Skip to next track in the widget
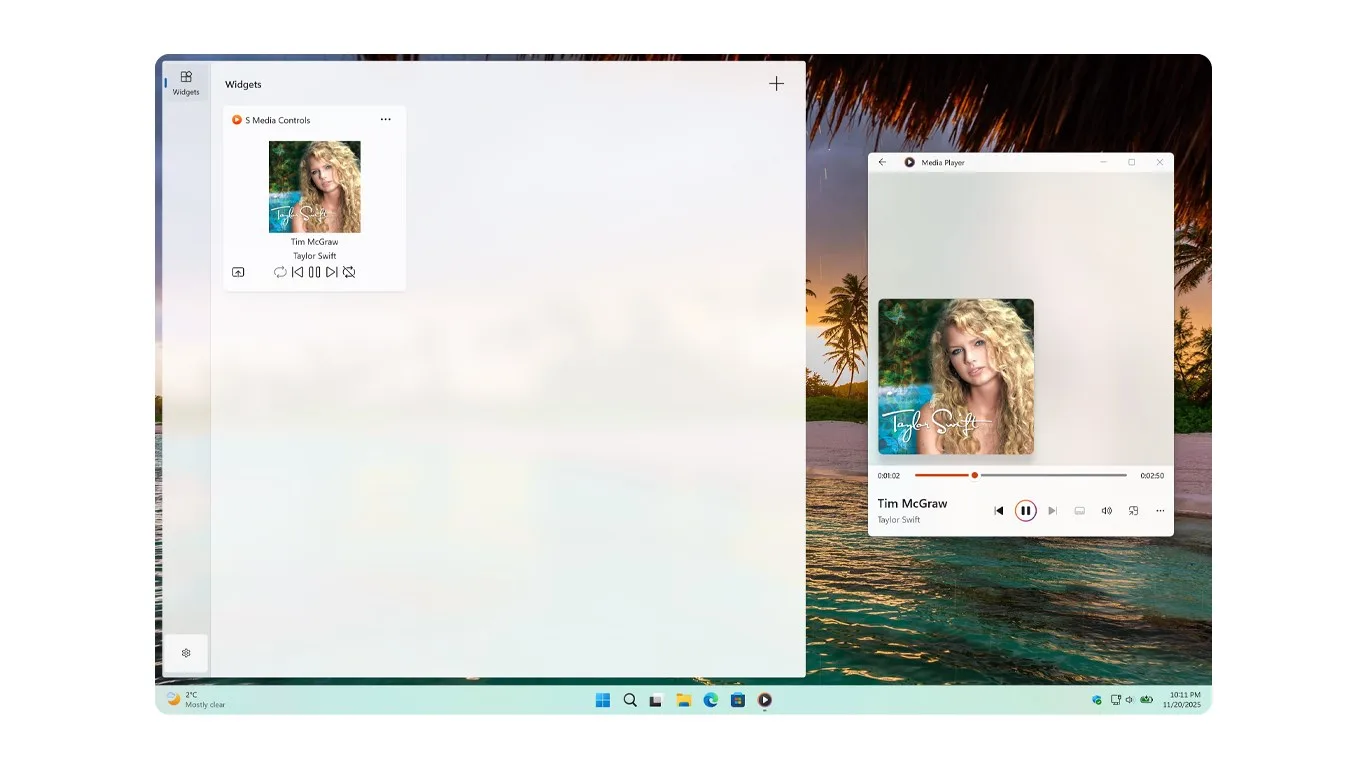1366x768 pixels. [332, 272]
